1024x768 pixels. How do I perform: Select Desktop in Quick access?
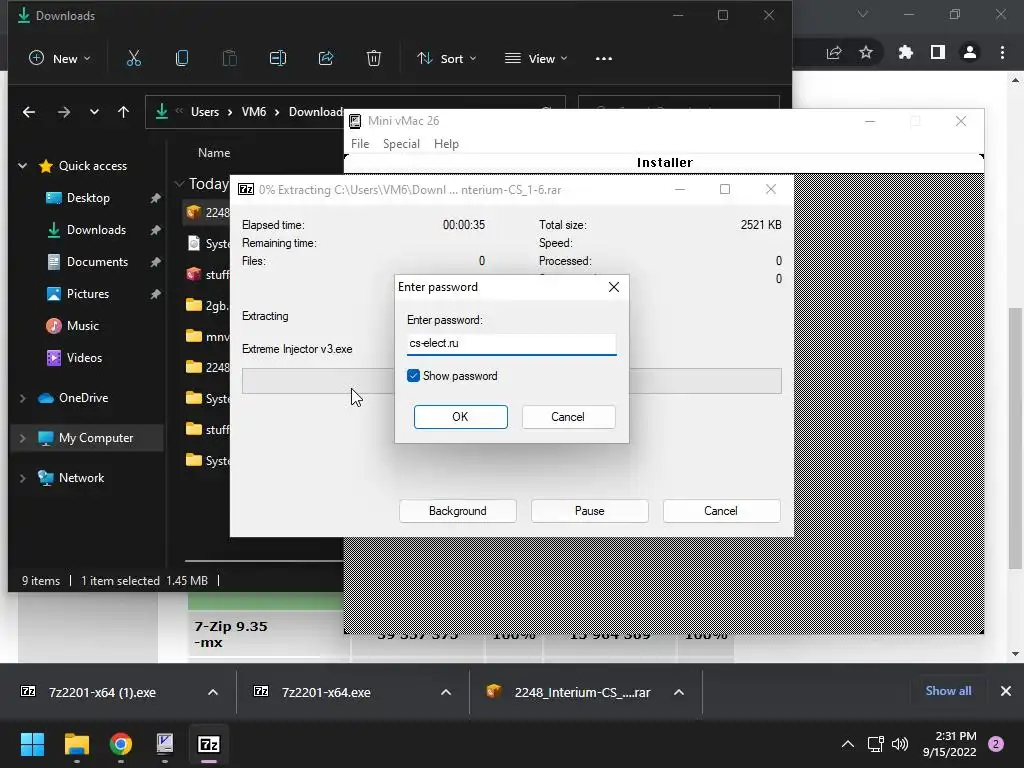click(88, 198)
